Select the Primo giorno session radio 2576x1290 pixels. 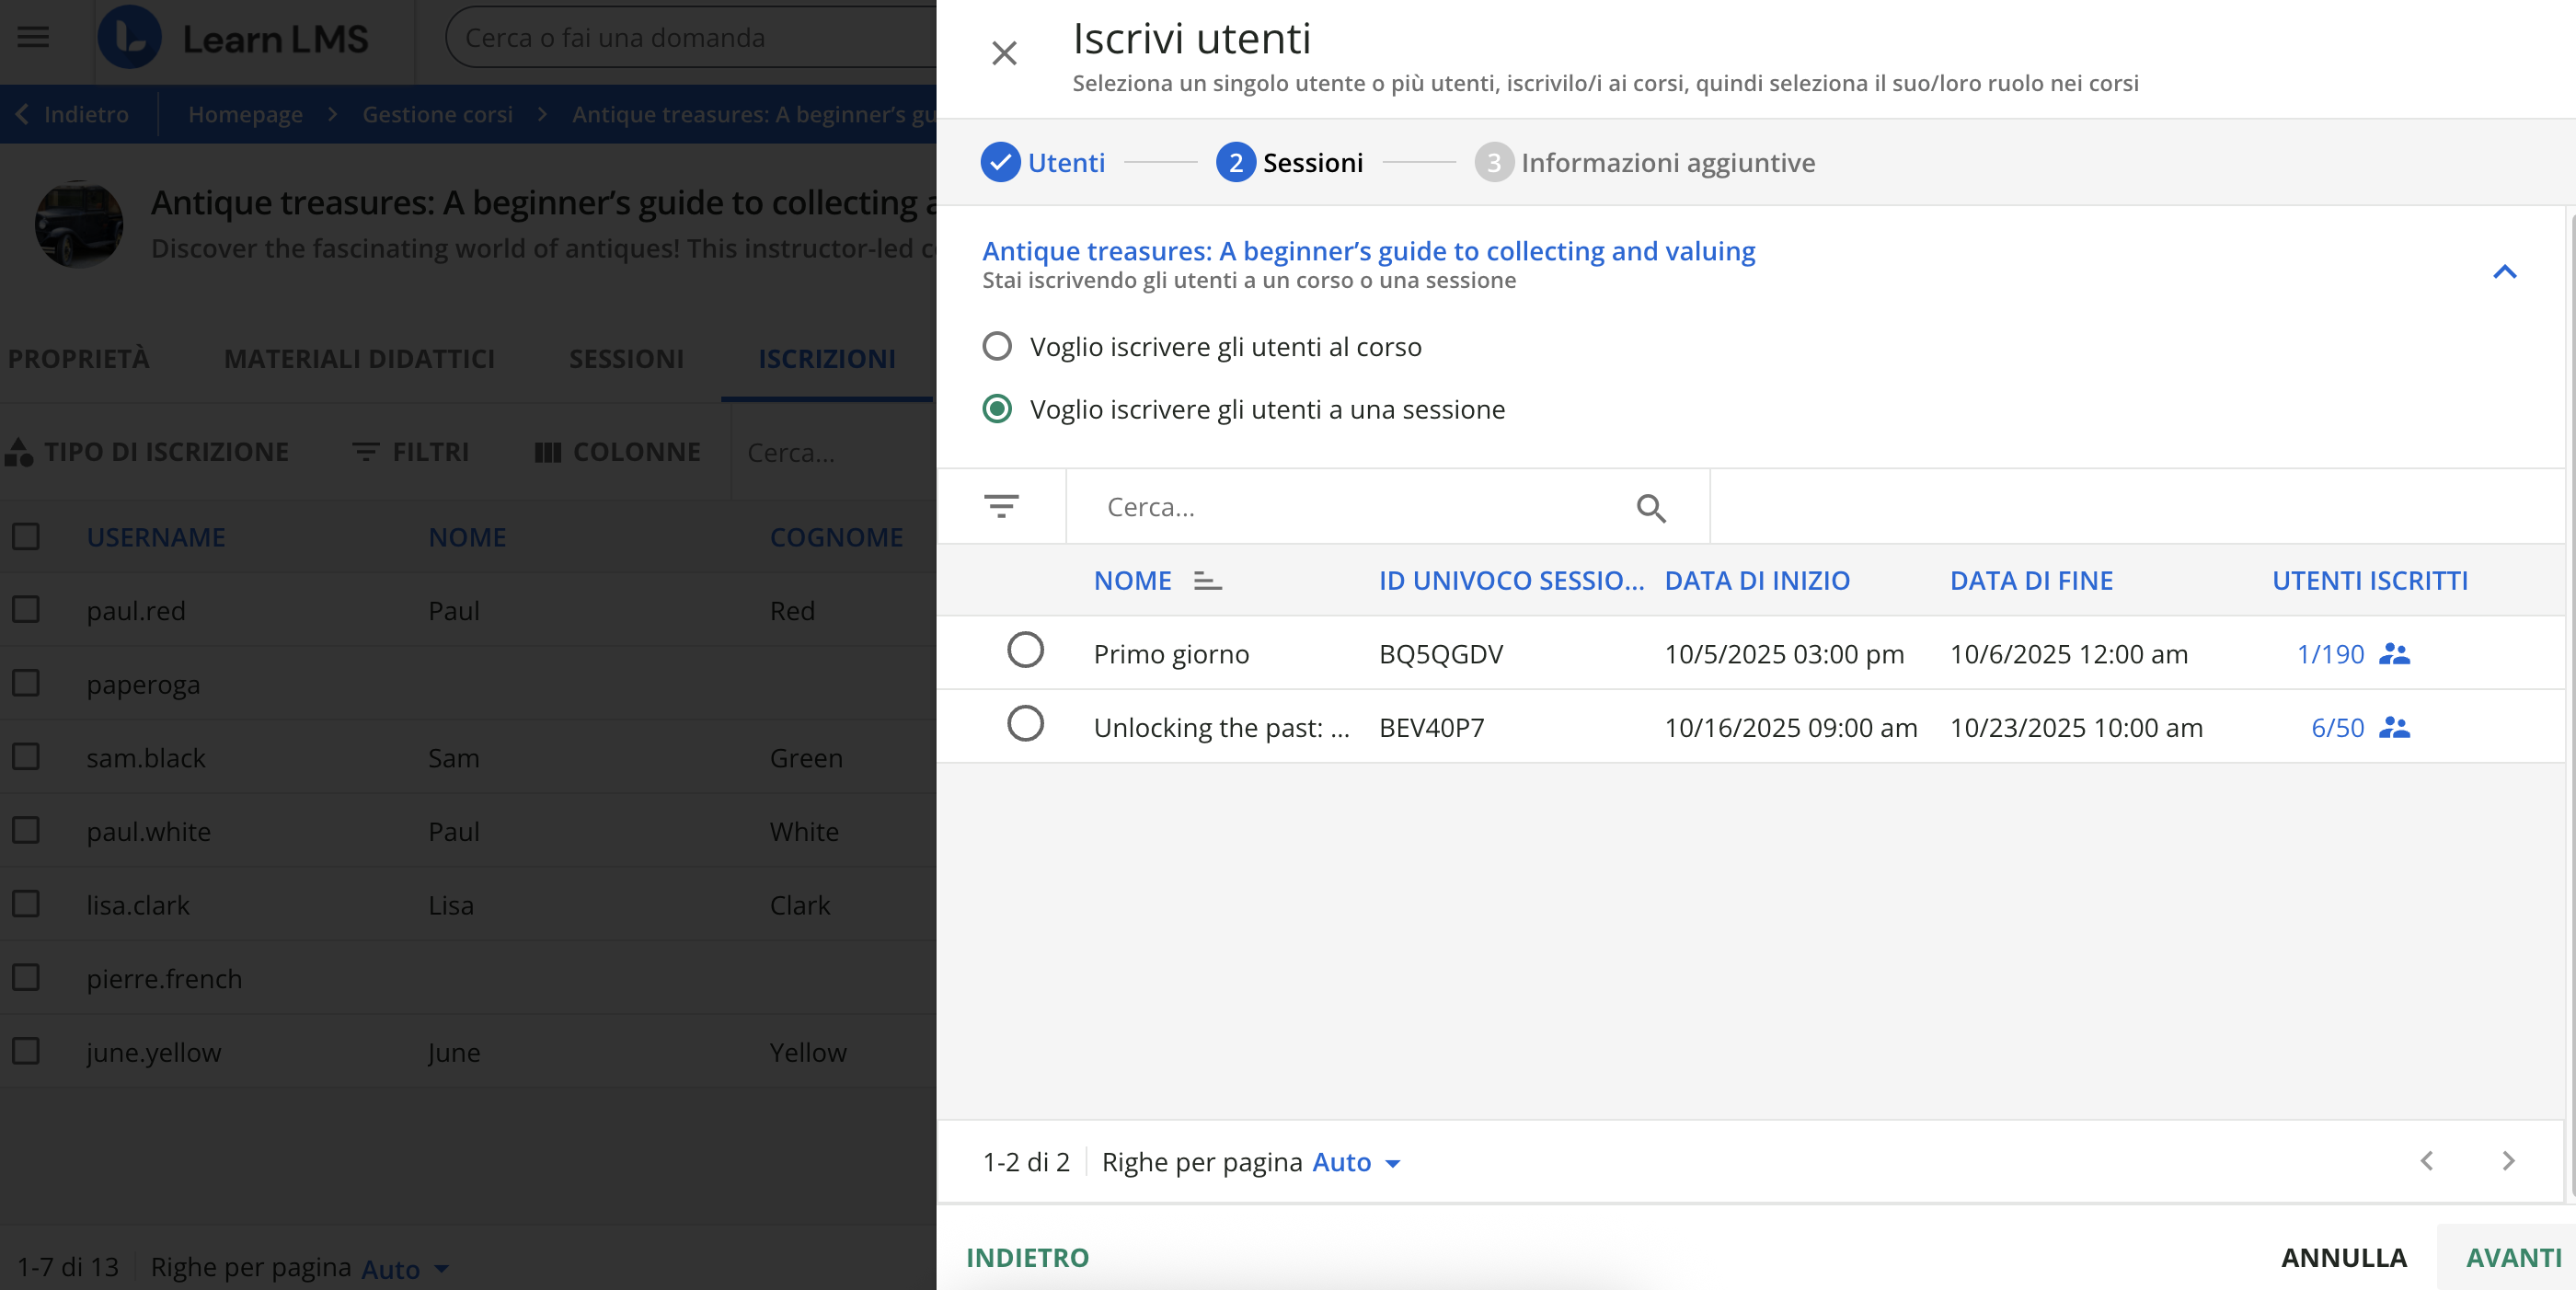coord(1025,651)
